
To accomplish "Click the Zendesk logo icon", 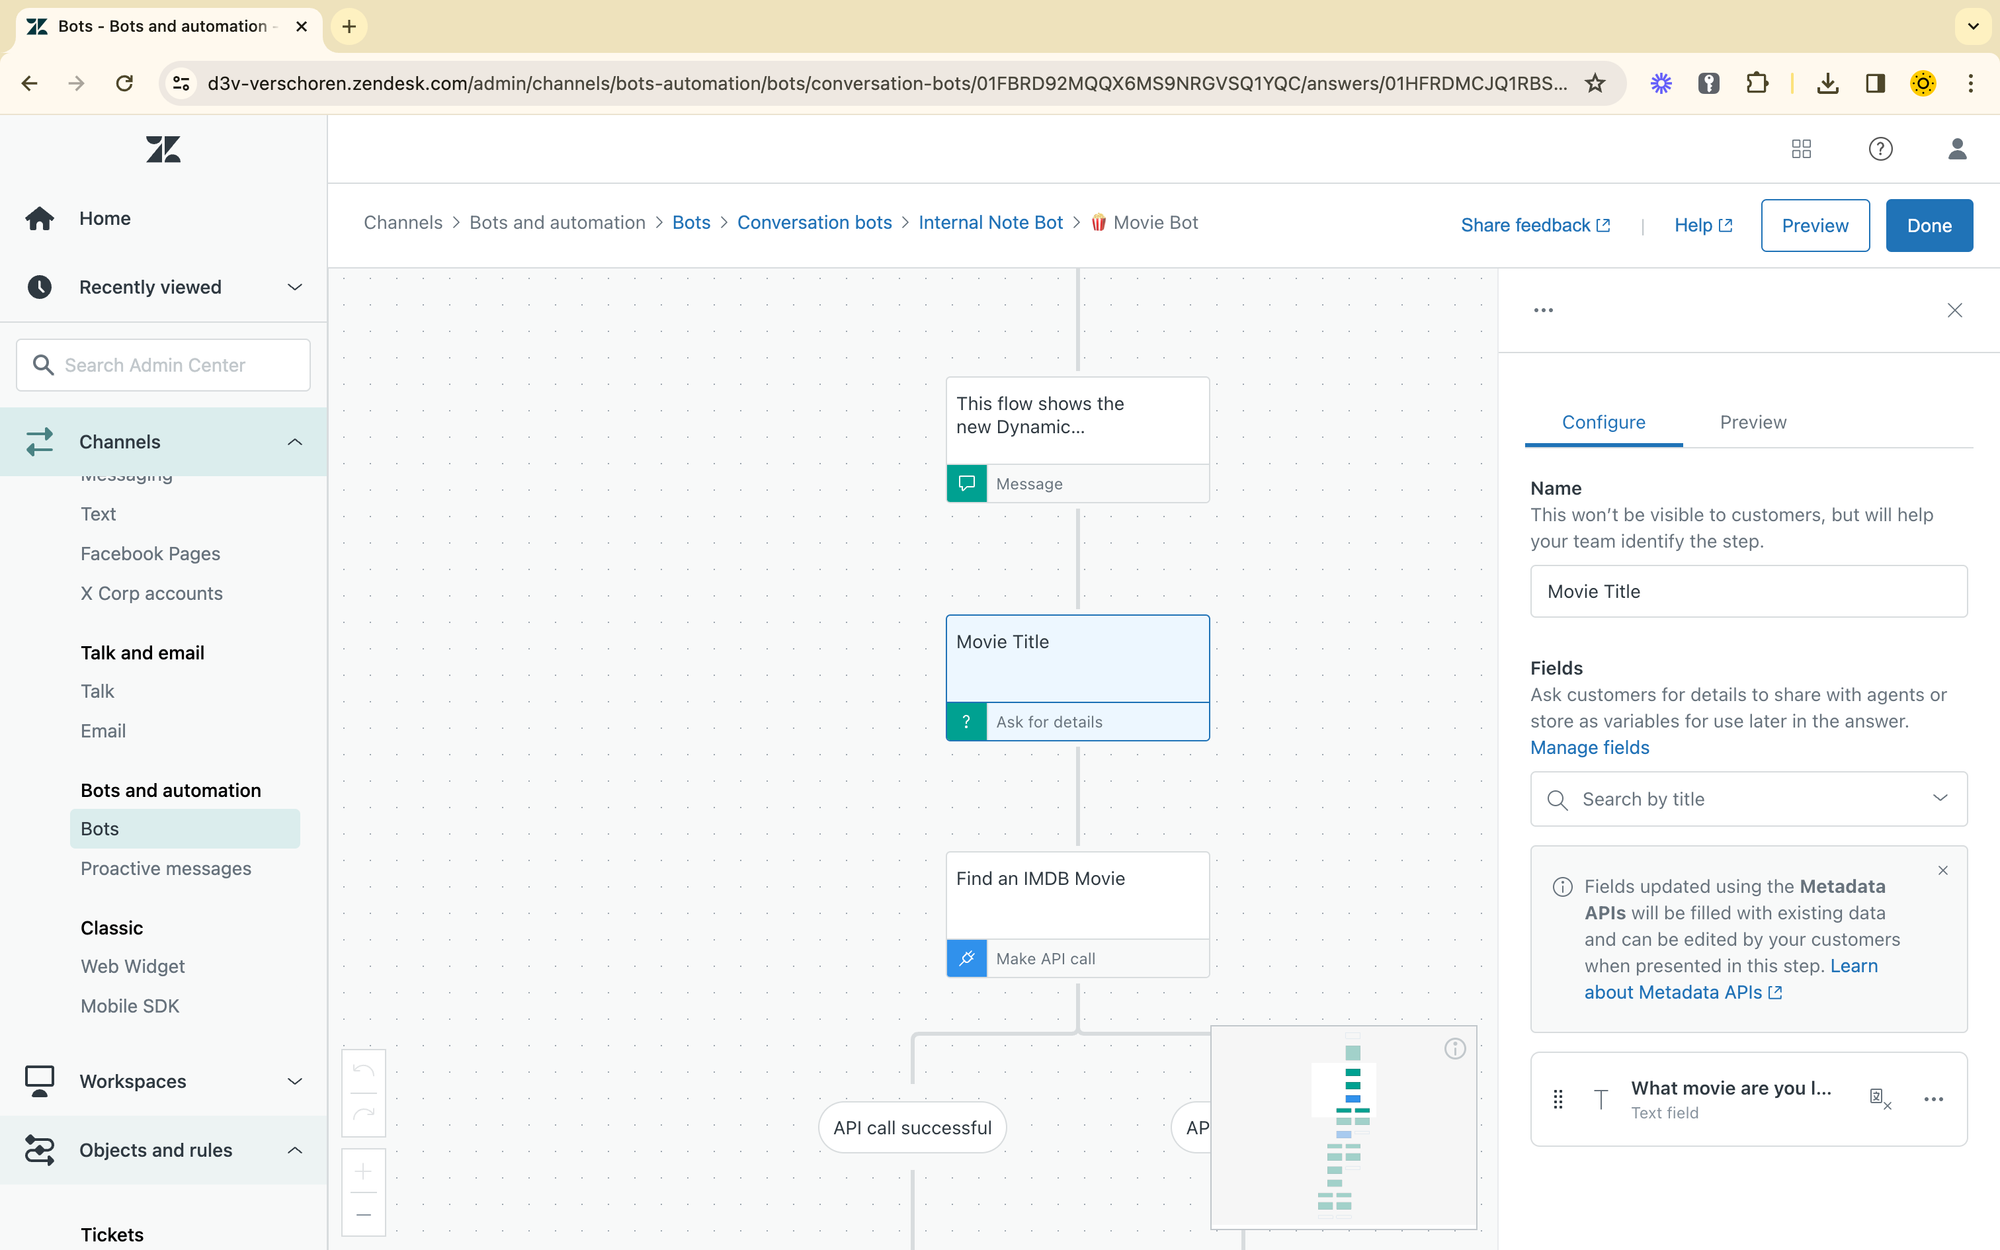I will [x=163, y=150].
